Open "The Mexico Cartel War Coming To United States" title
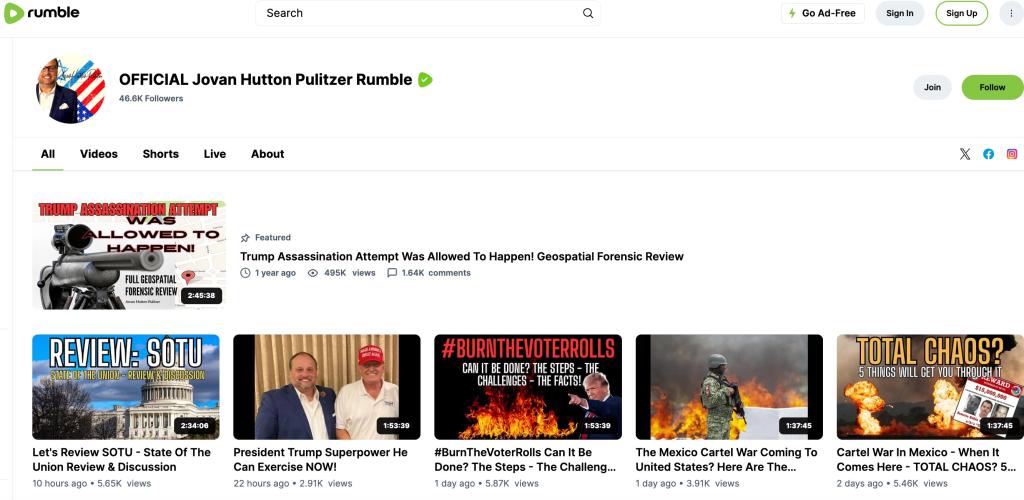This screenshot has height=500, width=1024. point(726,460)
